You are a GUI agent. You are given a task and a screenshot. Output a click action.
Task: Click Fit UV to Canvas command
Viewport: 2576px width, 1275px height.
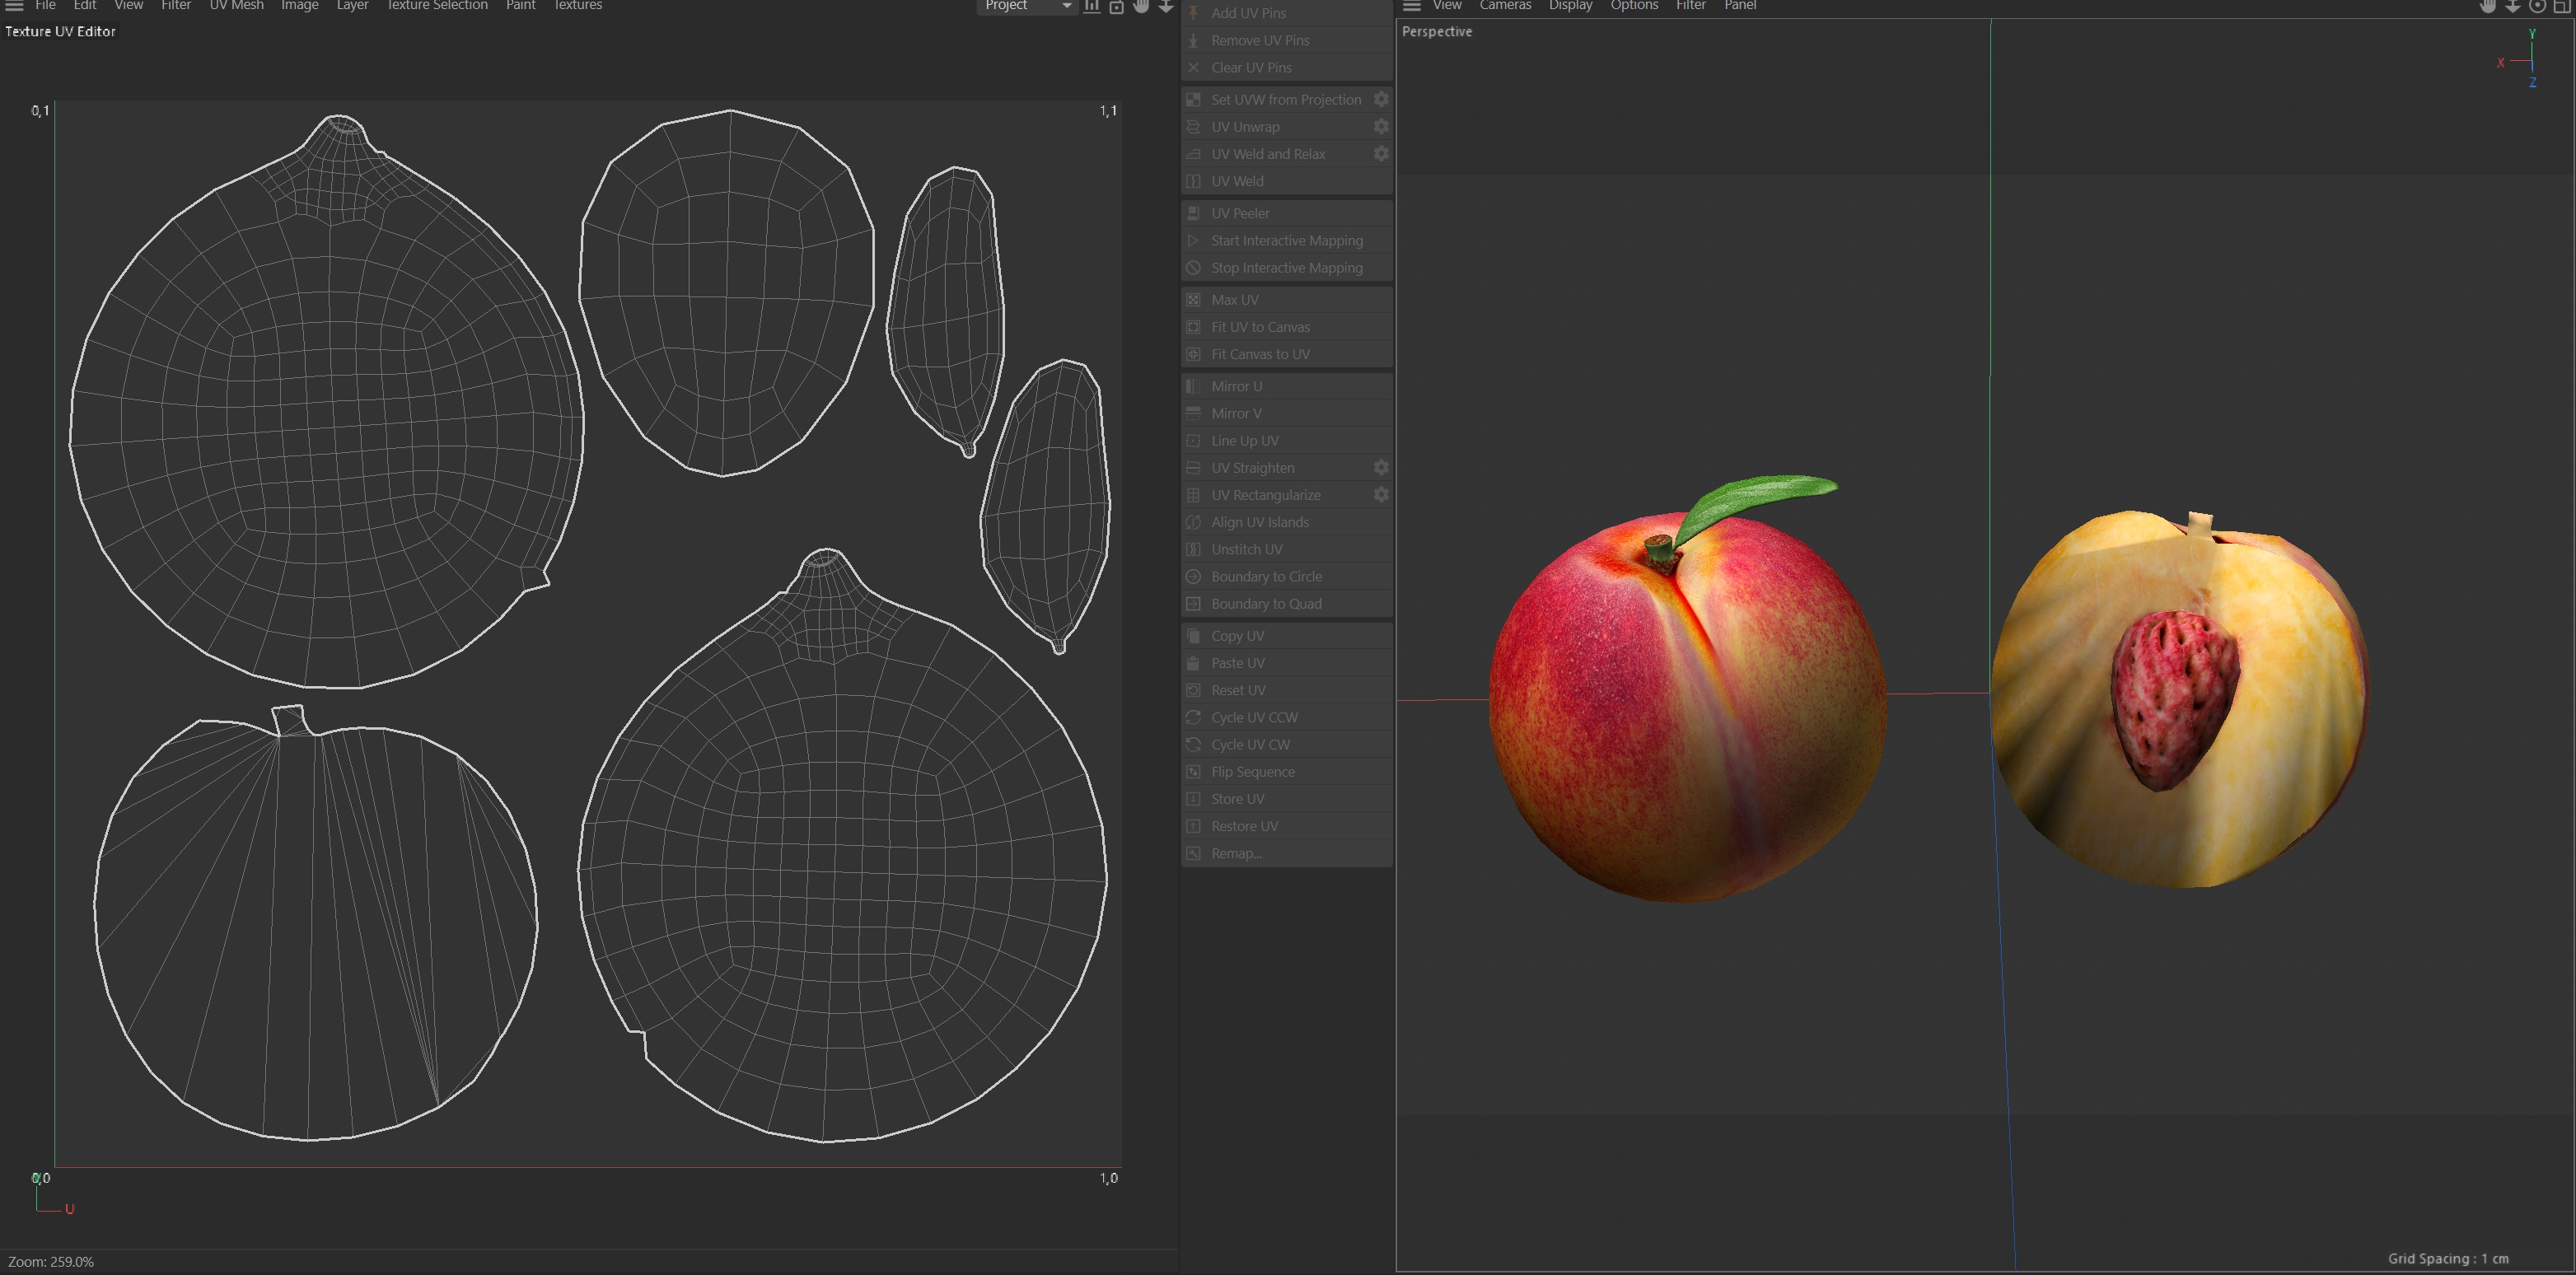[x=1259, y=327]
